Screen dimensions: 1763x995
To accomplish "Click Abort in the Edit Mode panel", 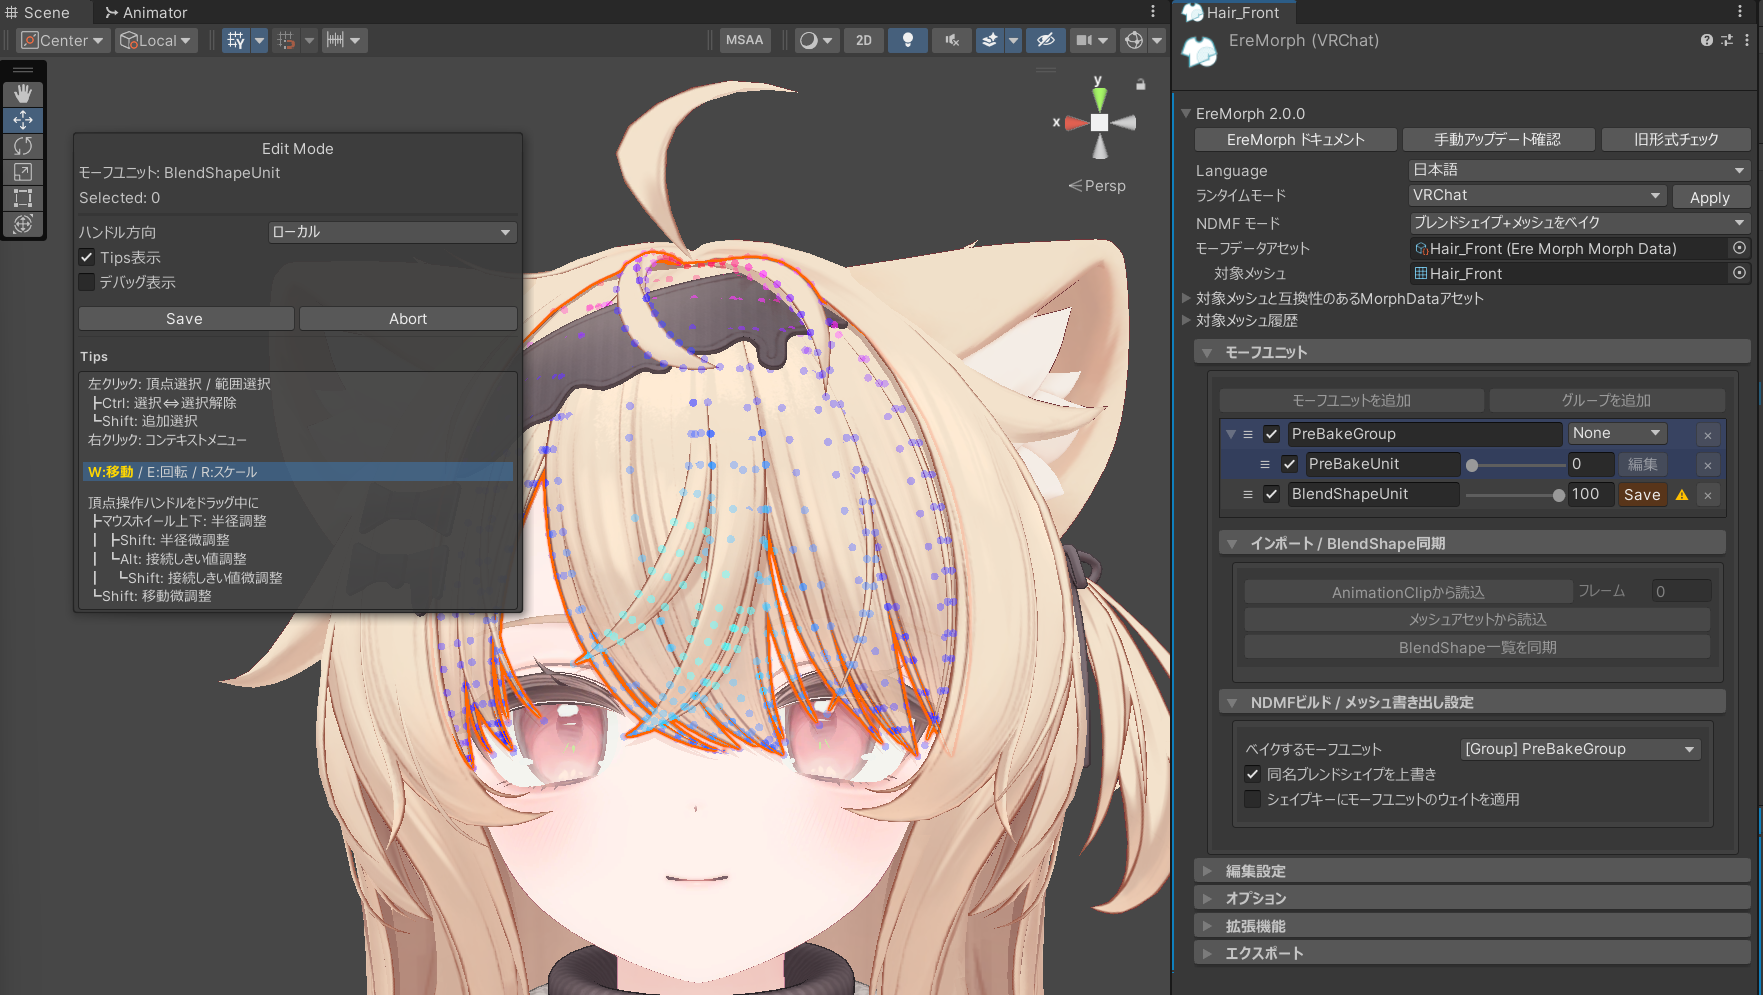I will coord(408,319).
